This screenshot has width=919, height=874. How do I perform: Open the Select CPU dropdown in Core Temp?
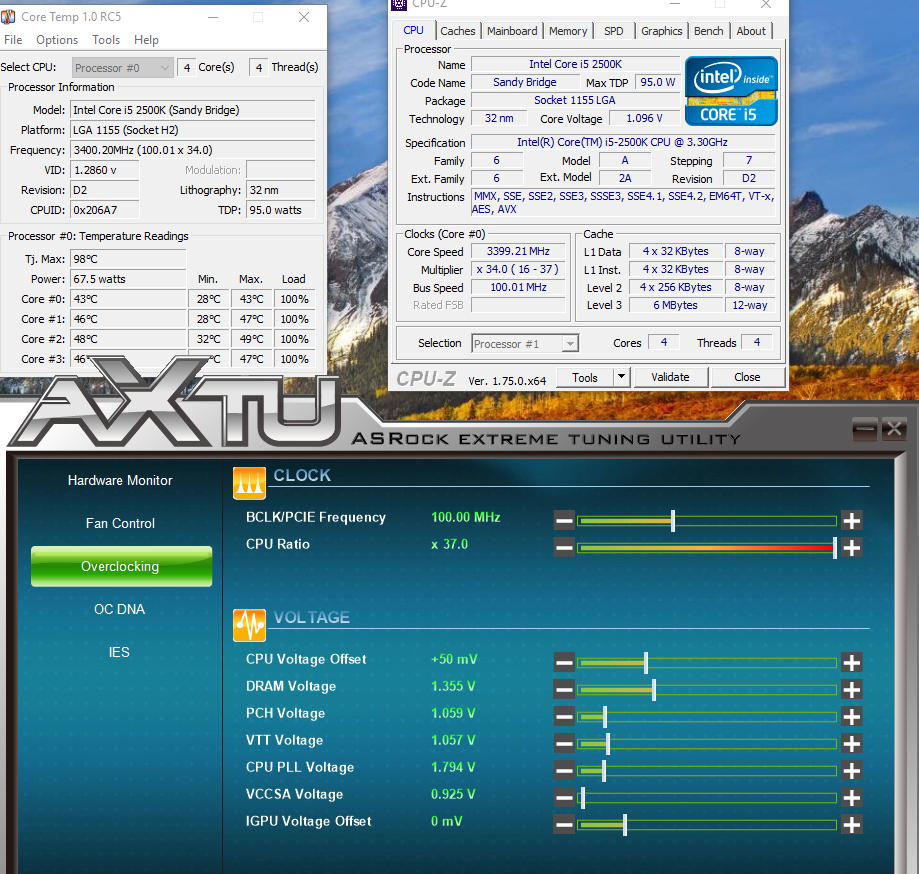(x=122, y=67)
